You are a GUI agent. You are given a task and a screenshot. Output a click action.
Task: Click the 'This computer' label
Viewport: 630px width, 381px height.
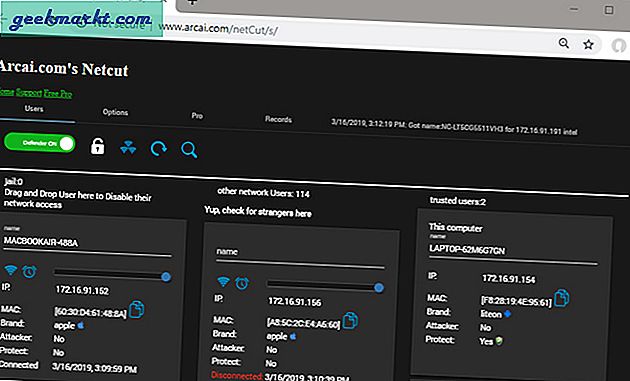click(455, 227)
